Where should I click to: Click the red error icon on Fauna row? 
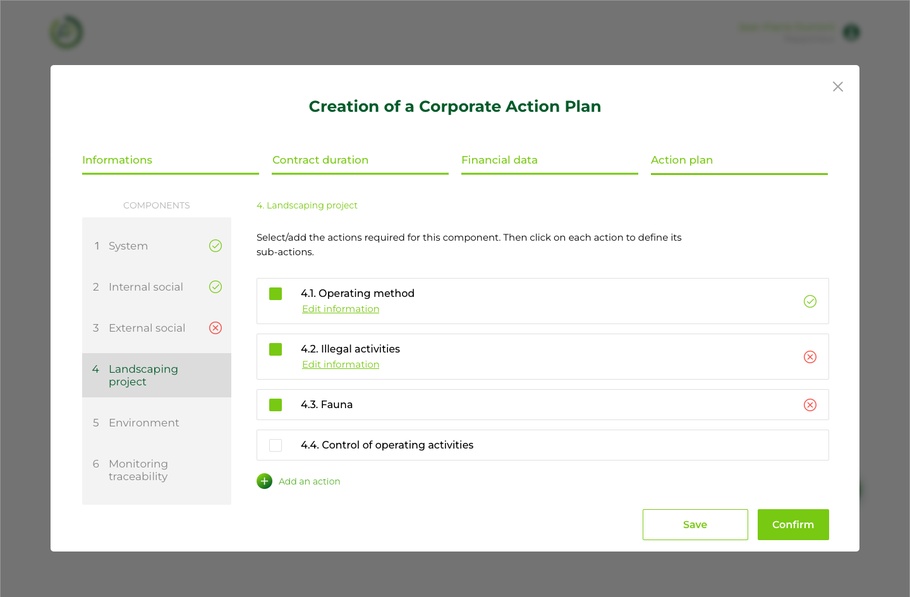coord(810,405)
